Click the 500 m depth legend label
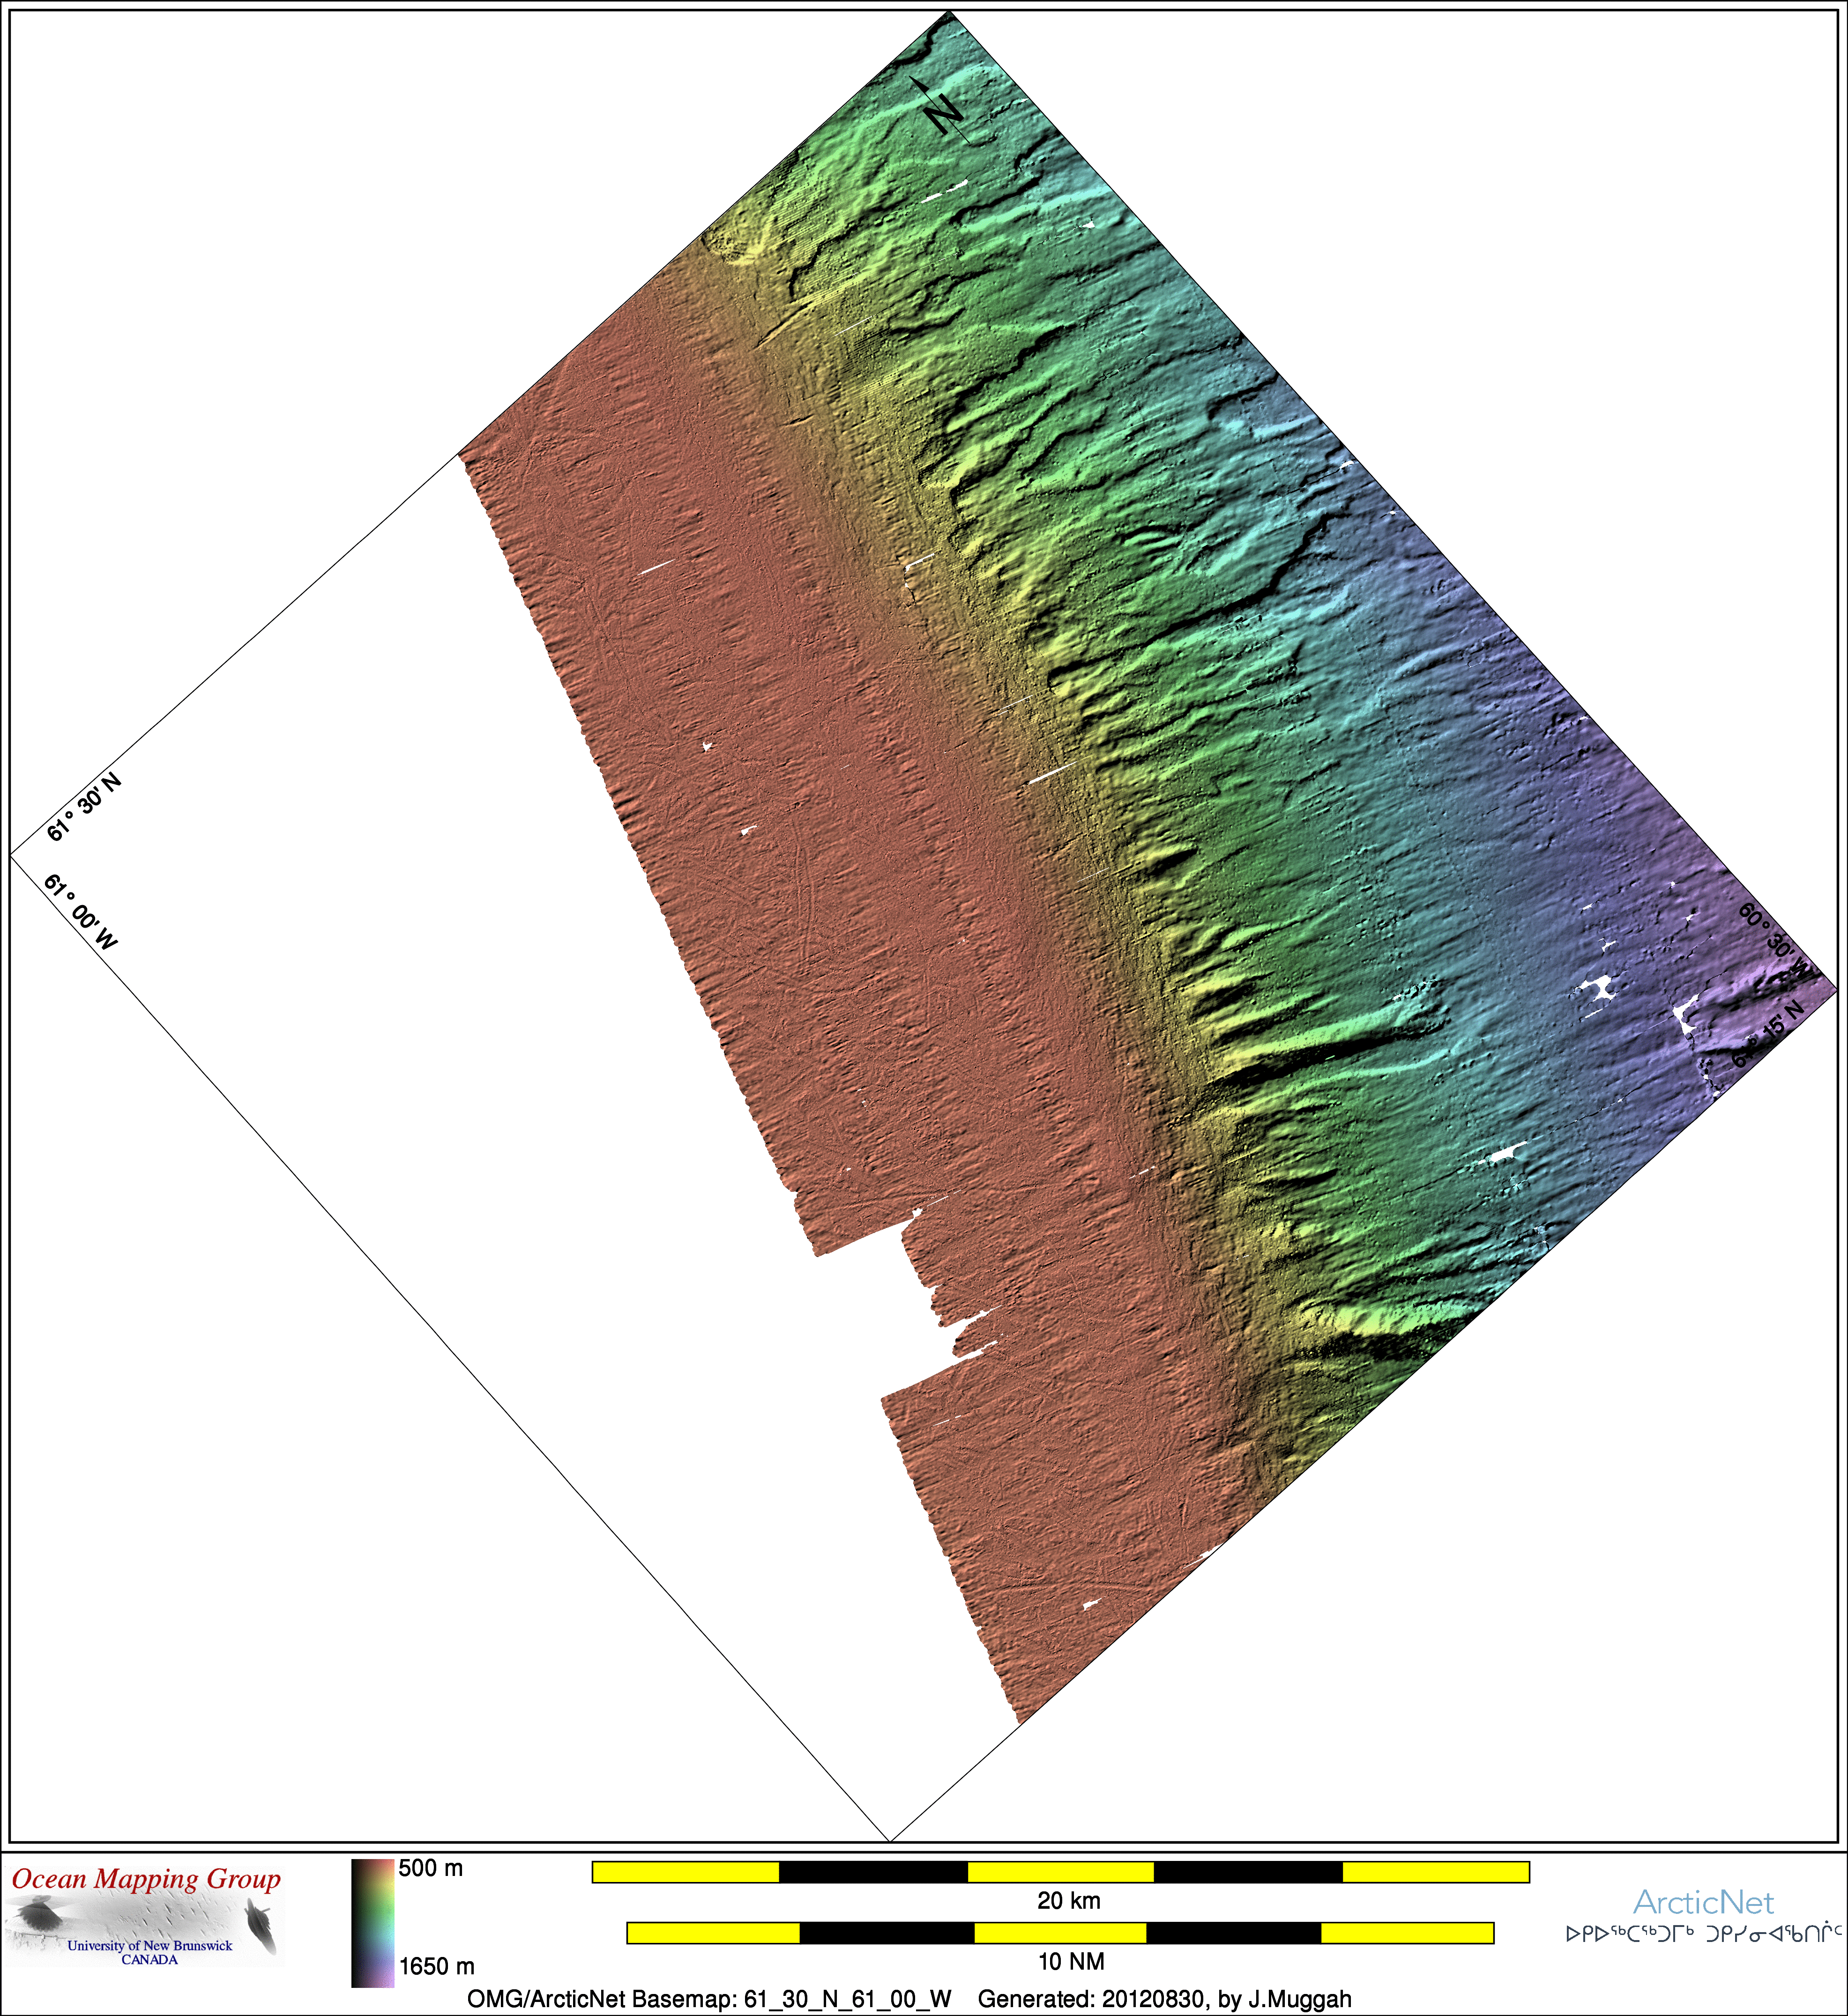Image resolution: width=1848 pixels, height=2016 pixels. (x=431, y=1868)
